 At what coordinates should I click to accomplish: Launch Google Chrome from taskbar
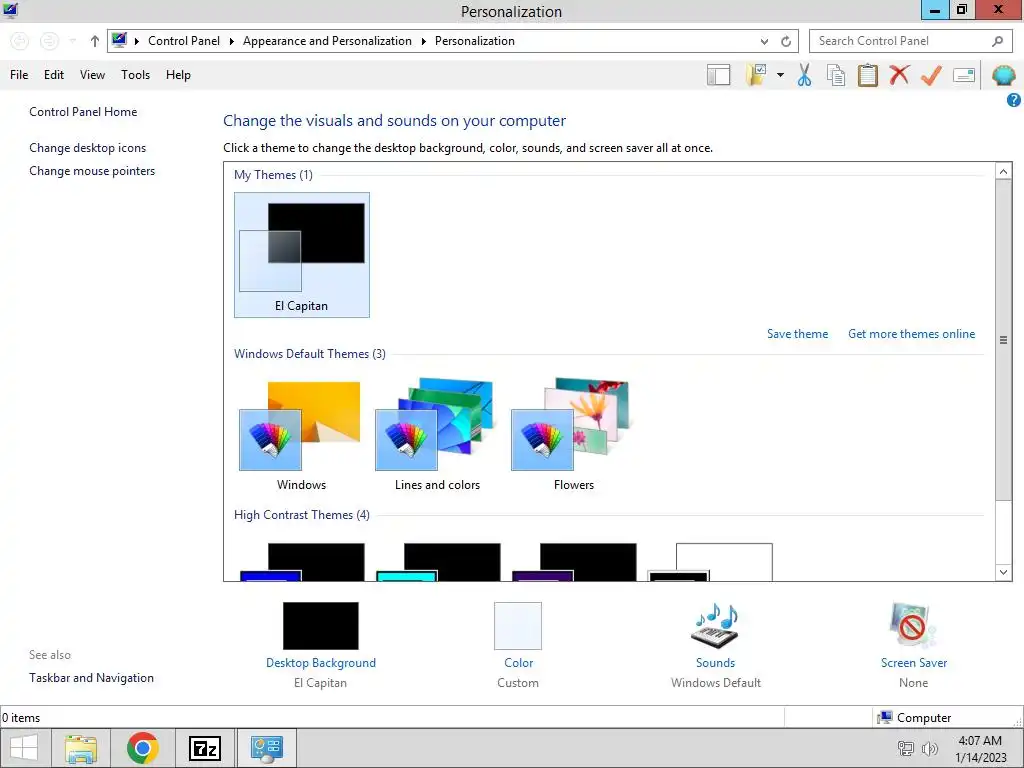(x=142, y=748)
